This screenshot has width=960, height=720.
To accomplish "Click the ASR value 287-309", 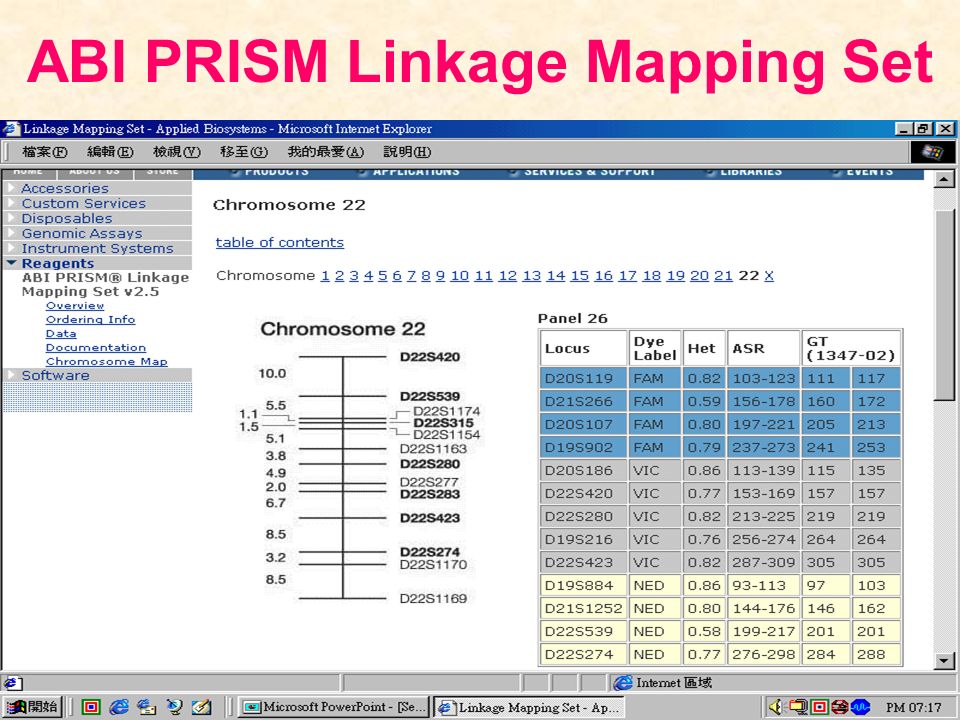I will coord(763,562).
